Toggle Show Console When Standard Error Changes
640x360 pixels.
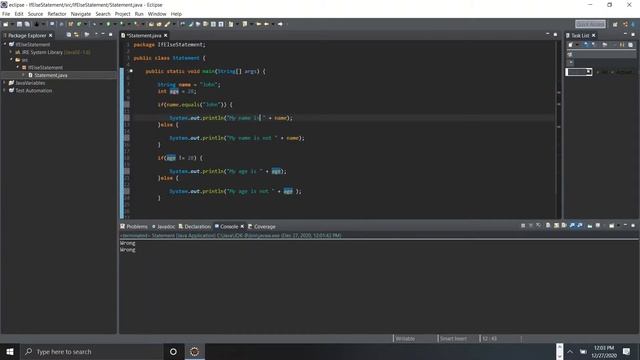pyautogui.click(x=580, y=225)
